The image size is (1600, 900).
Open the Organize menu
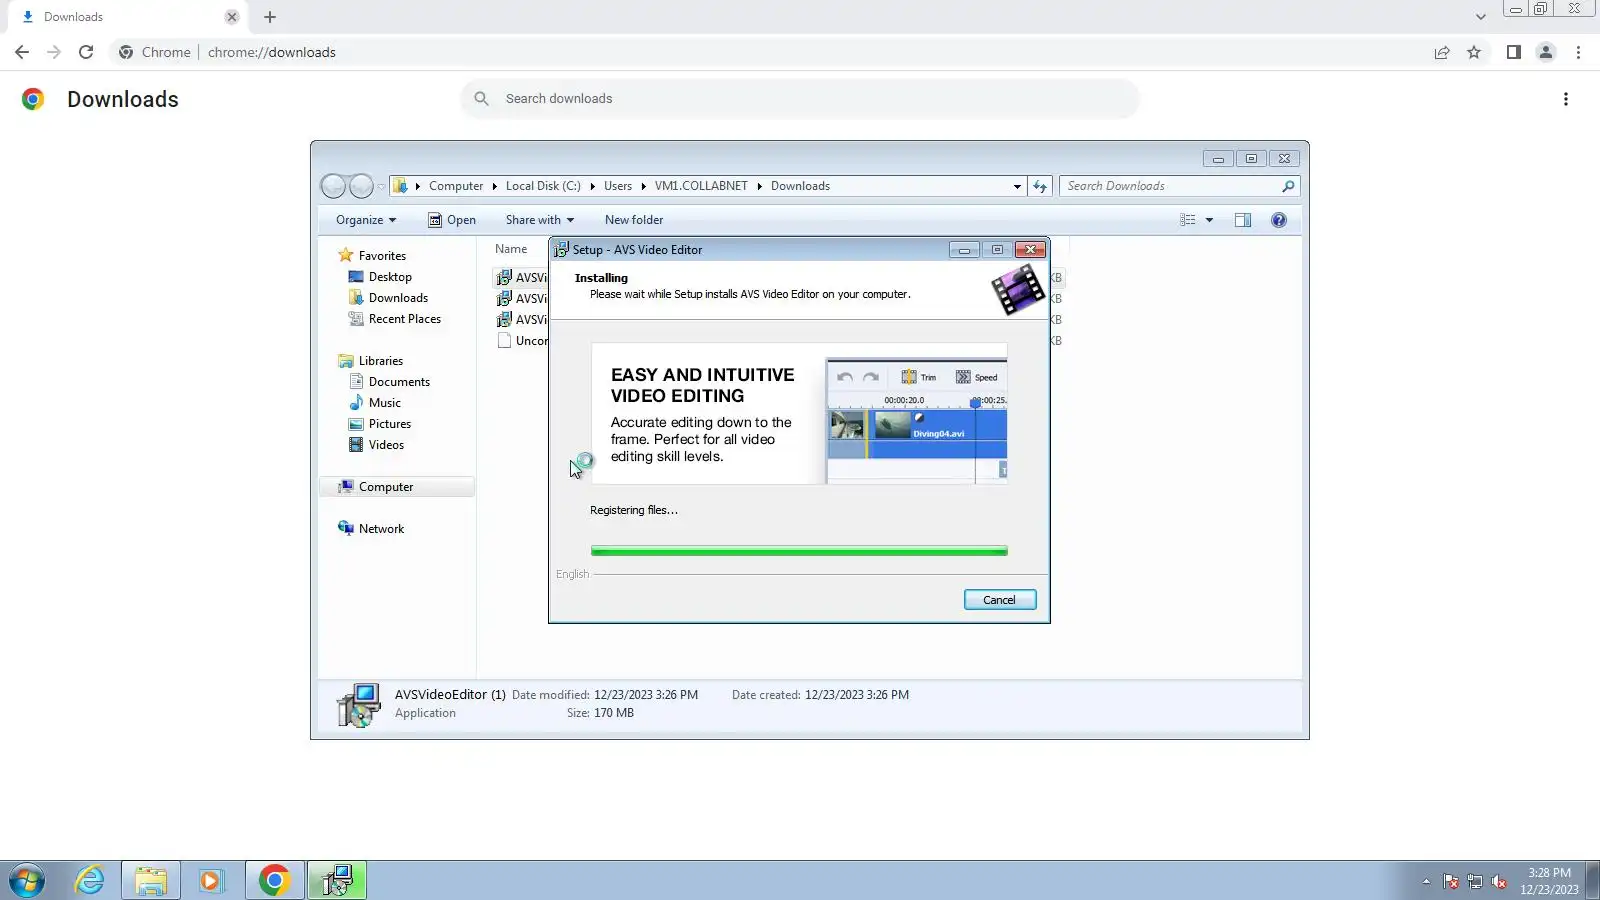pos(366,220)
